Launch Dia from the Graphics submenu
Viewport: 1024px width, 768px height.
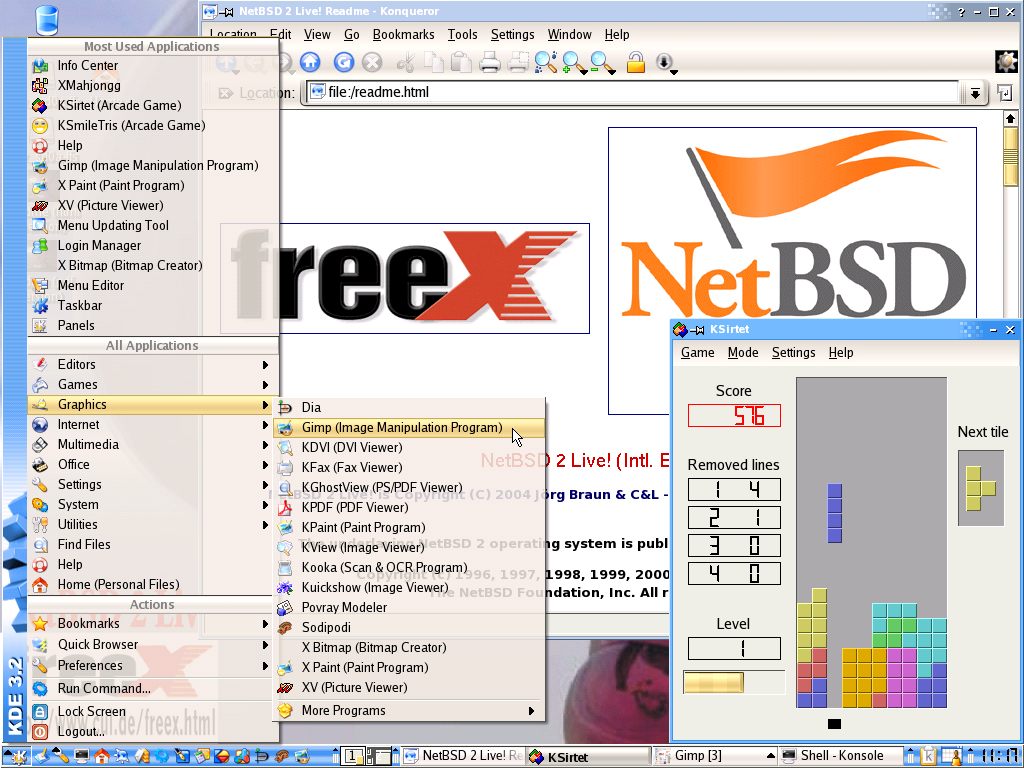[x=409, y=408]
